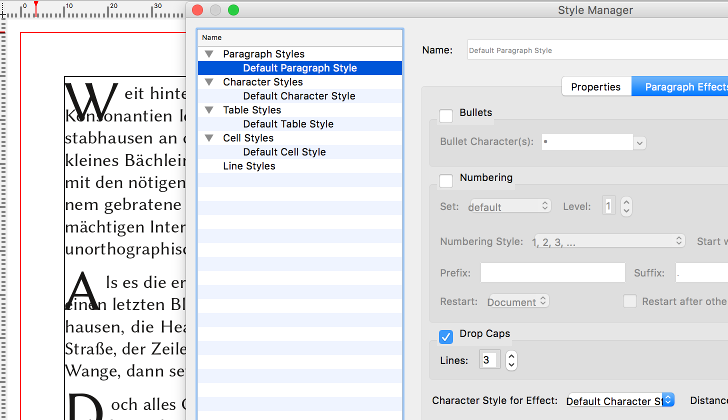
Task: Open the Bullet Character(s) dropdown
Action: coord(640,143)
